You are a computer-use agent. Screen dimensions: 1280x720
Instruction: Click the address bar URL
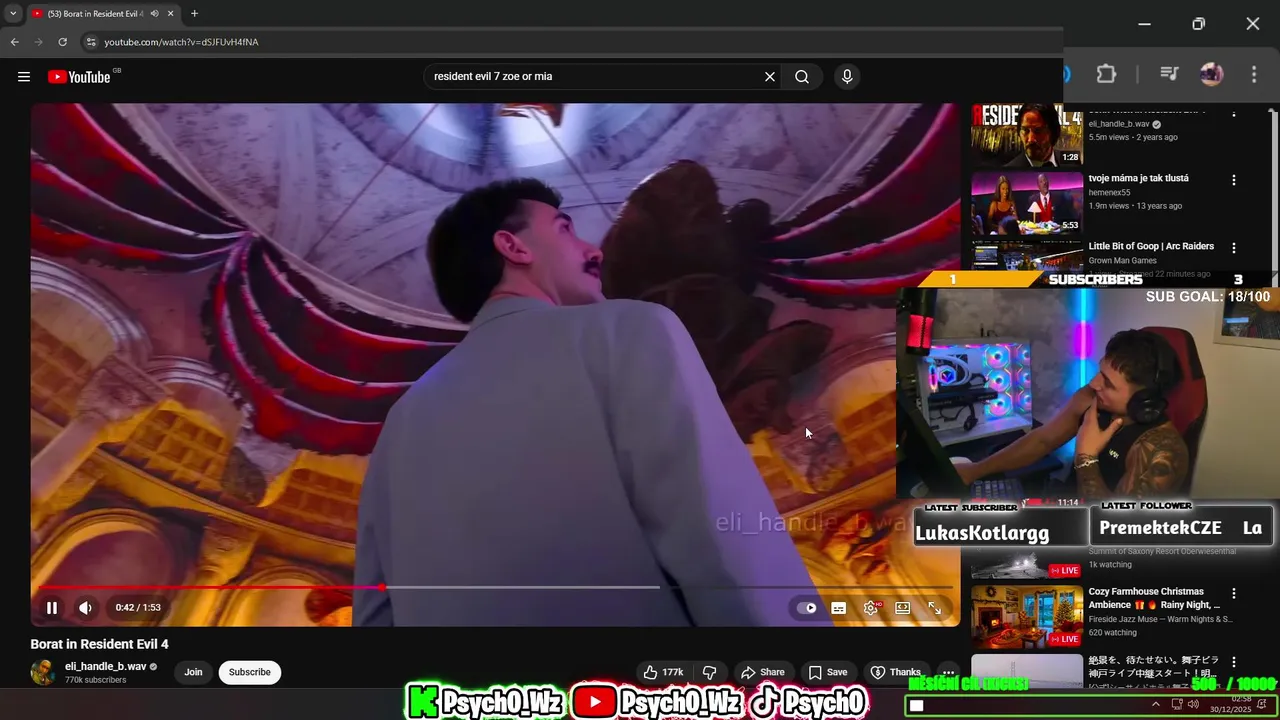click(181, 42)
